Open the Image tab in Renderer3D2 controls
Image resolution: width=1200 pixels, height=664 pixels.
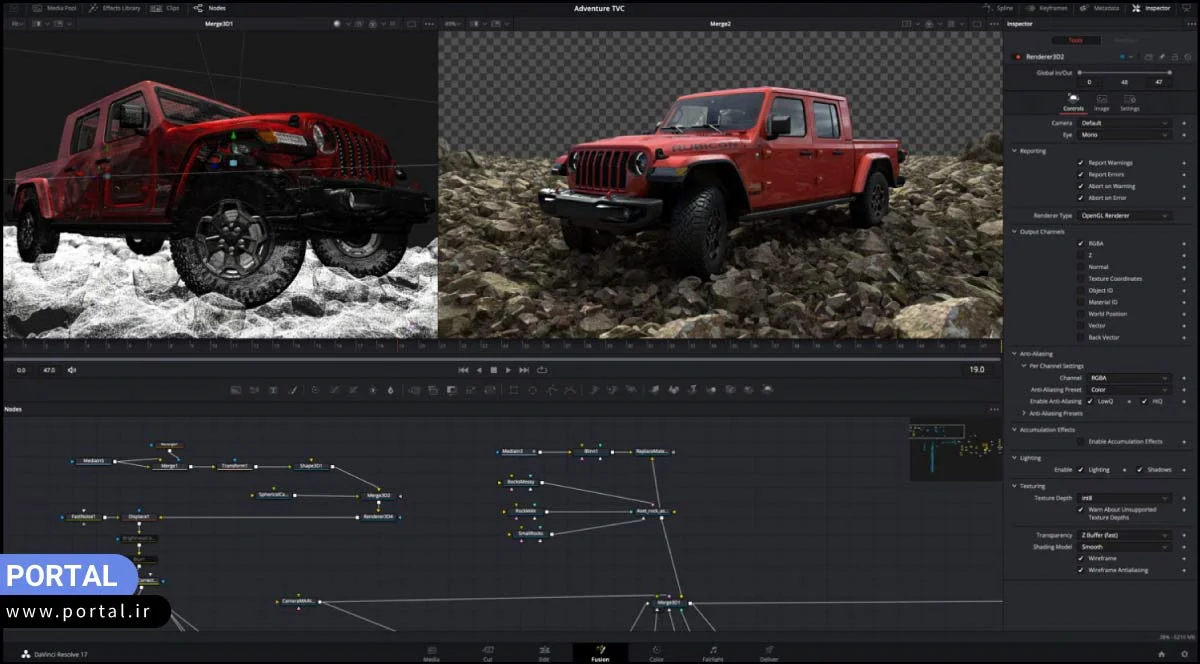click(1101, 99)
